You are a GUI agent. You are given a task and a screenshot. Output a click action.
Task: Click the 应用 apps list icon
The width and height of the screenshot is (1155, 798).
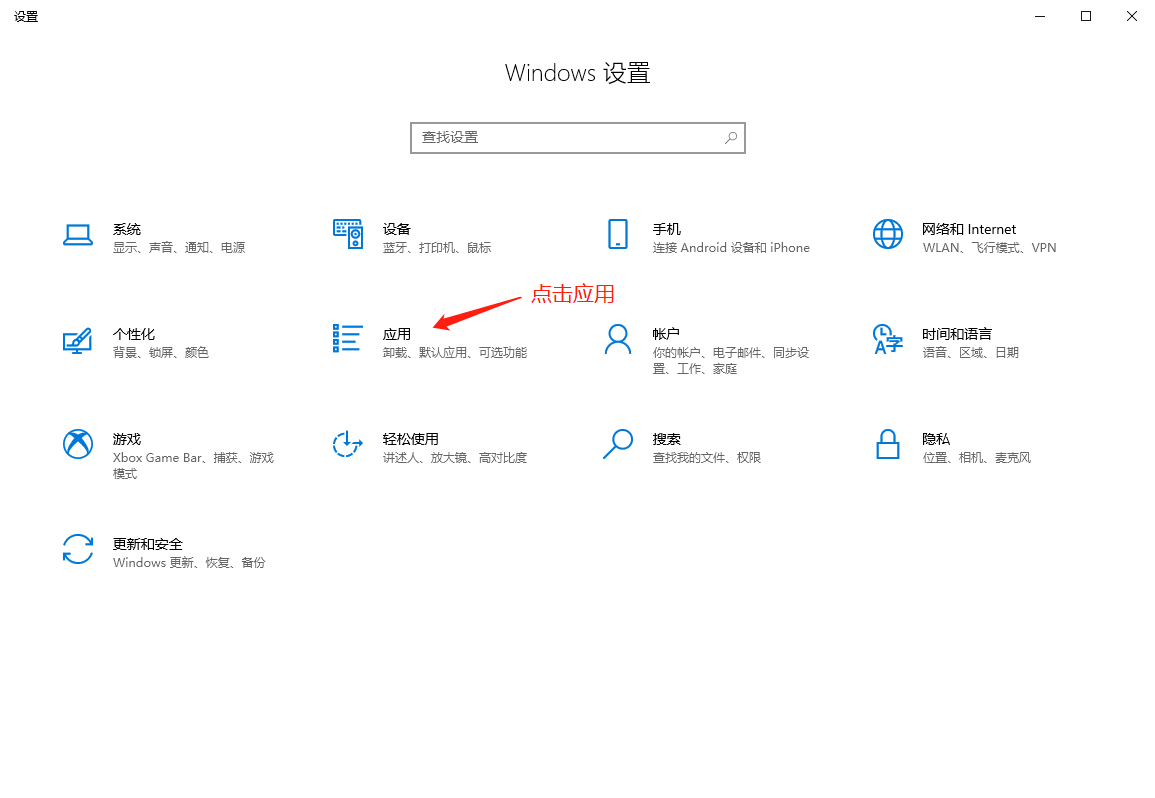pyautogui.click(x=348, y=338)
